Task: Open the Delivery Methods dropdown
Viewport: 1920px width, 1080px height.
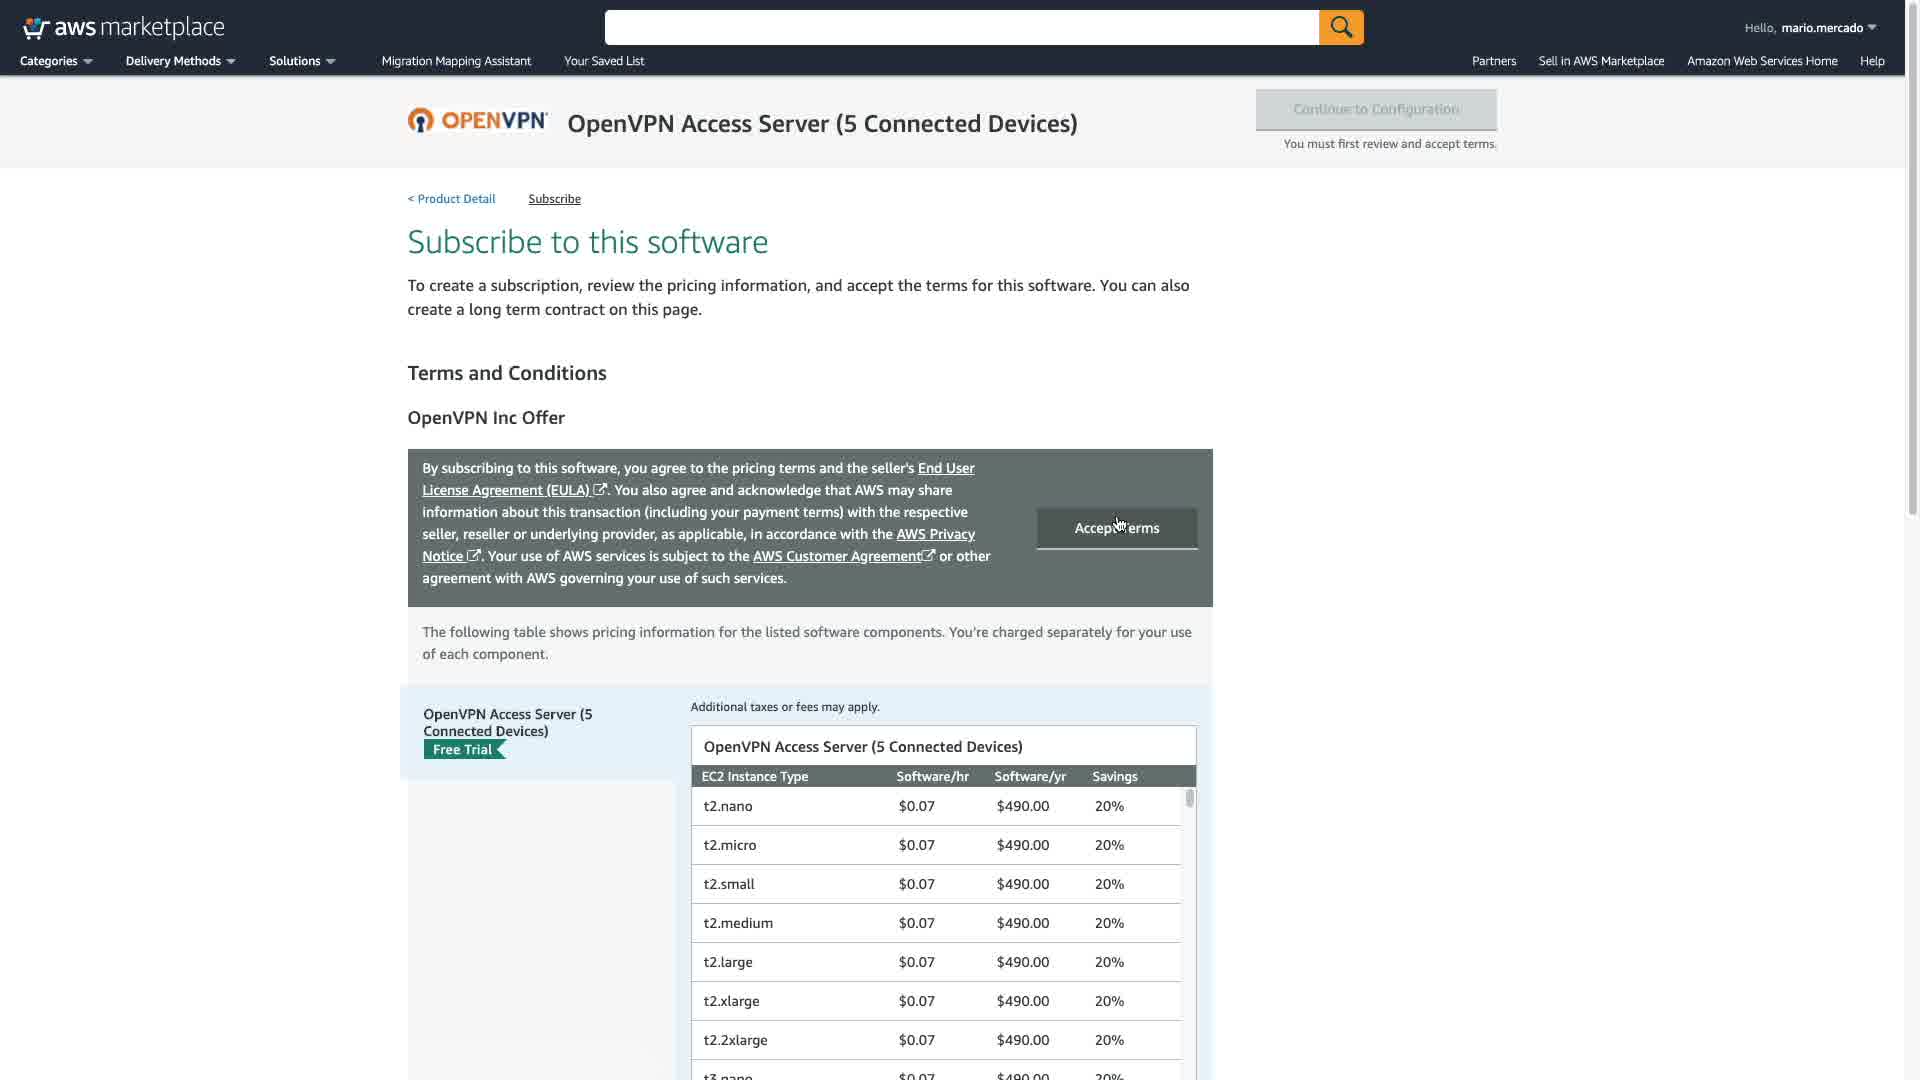Action: pos(180,61)
